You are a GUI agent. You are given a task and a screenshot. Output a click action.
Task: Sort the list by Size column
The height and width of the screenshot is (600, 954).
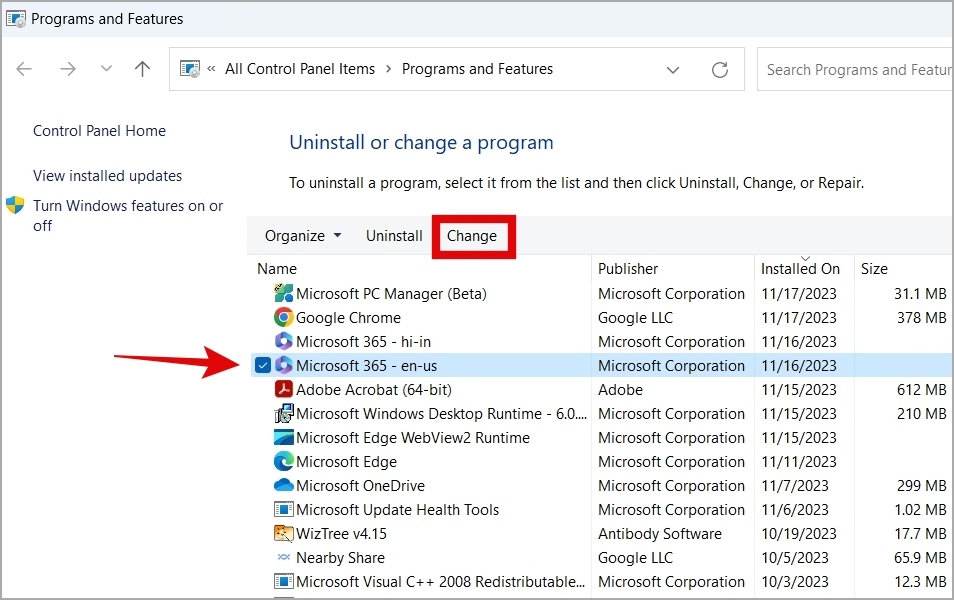tap(874, 269)
